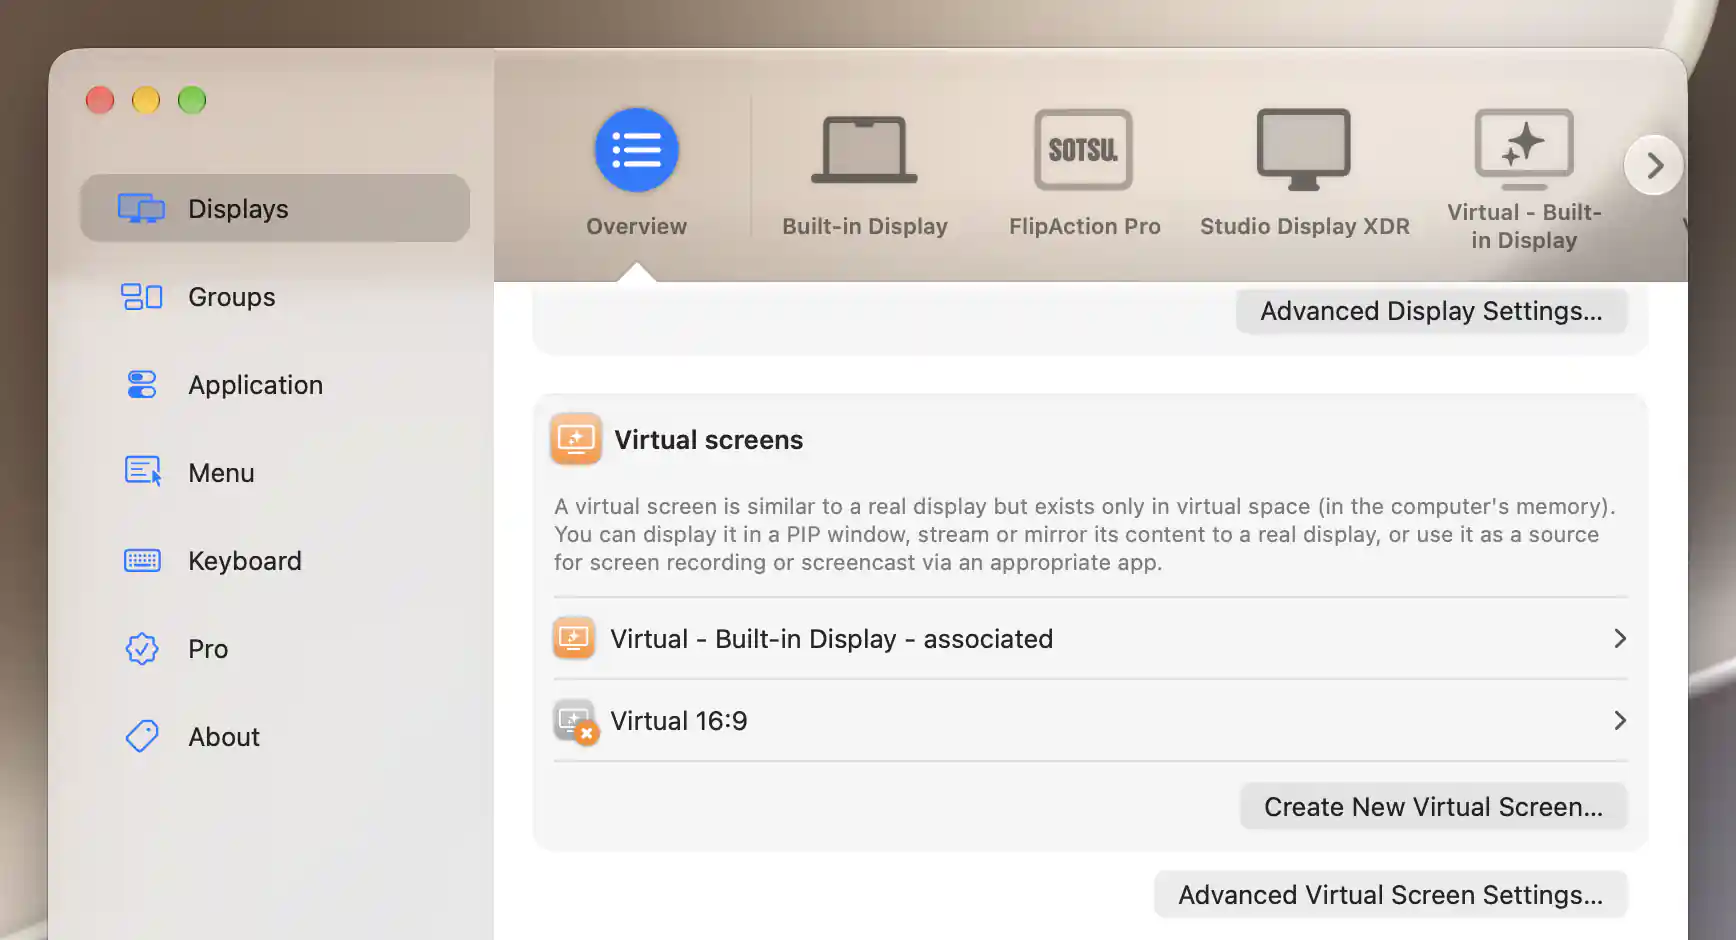Click the Virtual - Built-in Display tab label
This screenshot has height=940, width=1736.
1524,227
